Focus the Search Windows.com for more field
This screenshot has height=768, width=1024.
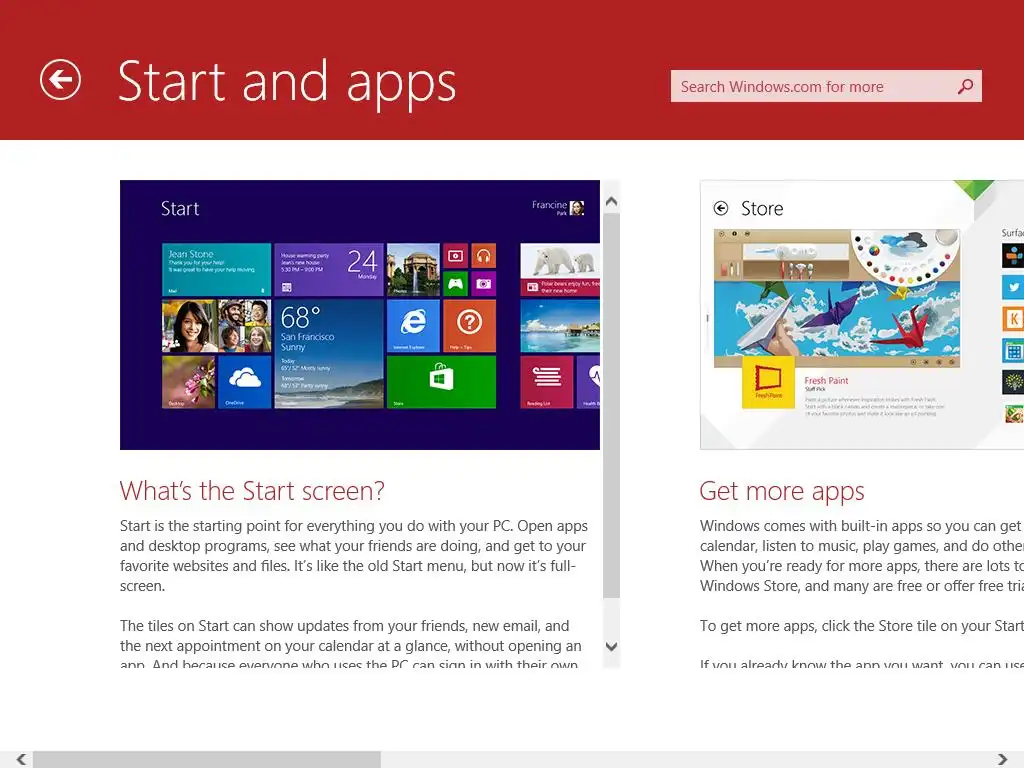(x=825, y=86)
